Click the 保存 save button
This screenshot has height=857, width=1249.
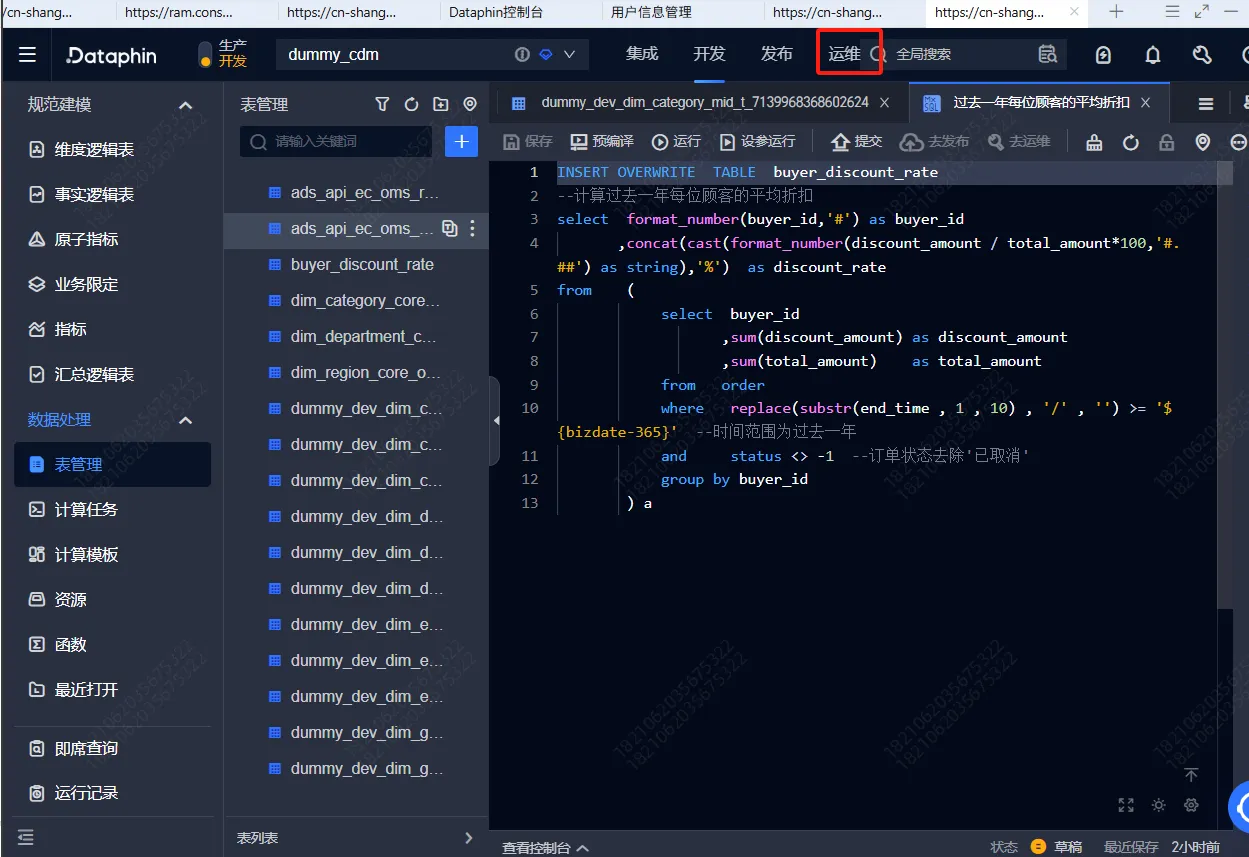(528, 142)
